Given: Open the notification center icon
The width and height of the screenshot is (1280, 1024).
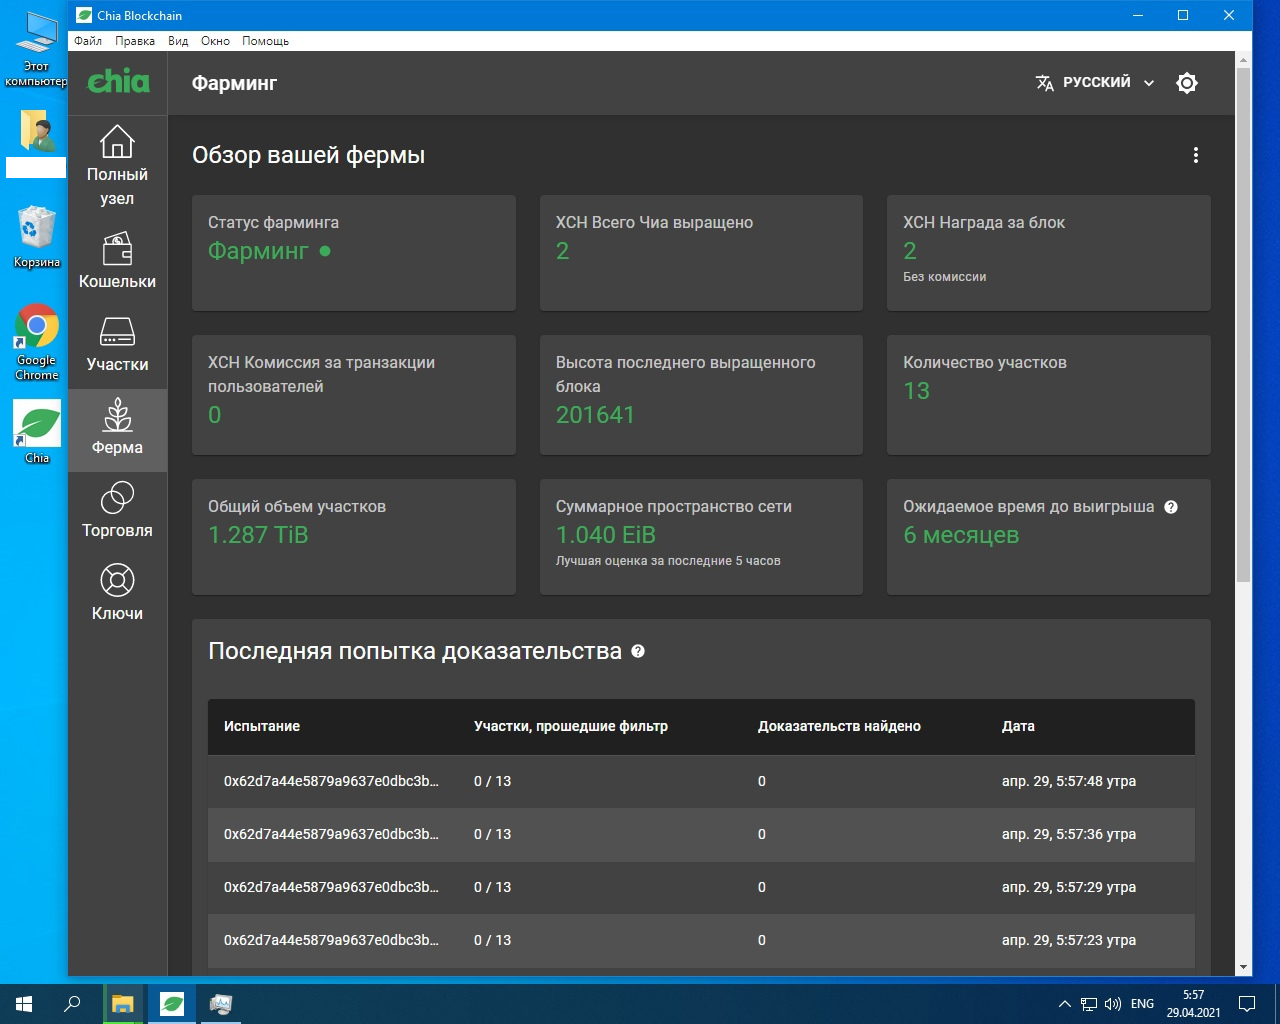Looking at the screenshot, I should coord(1247,1004).
